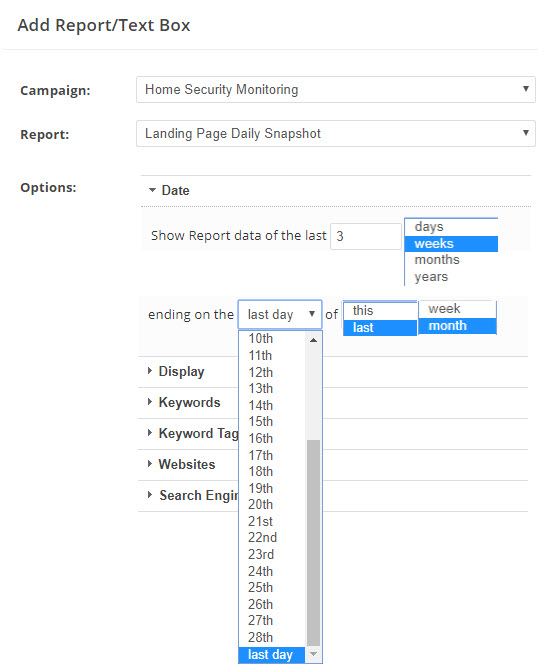Screen dimensions: 546x670
Task: Click the day list scroll-down arrow
Action: click(x=314, y=654)
